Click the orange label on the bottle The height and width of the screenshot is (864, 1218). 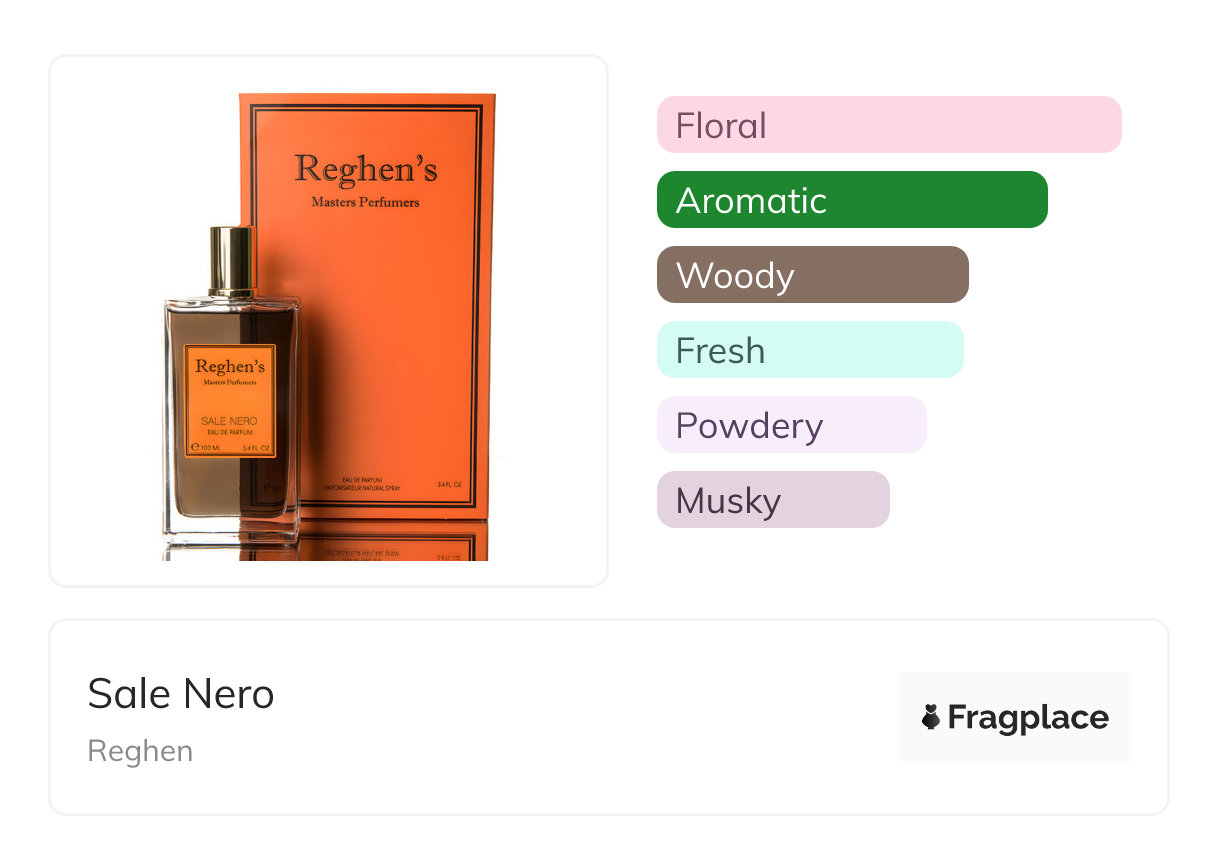point(231,400)
